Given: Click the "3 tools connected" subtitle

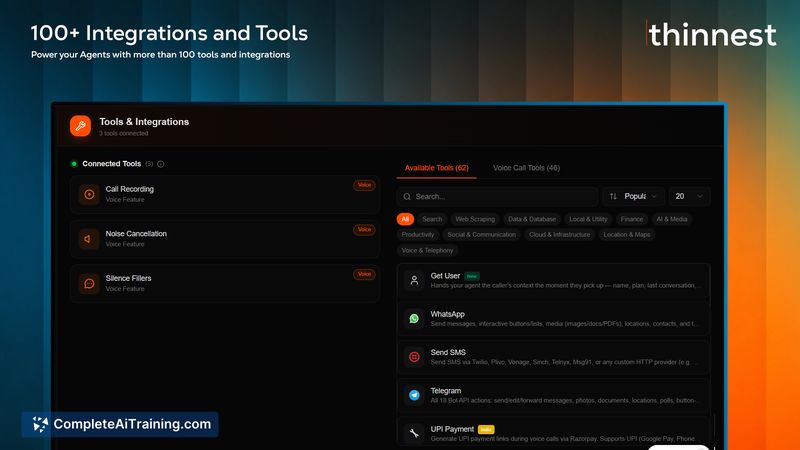Looking at the screenshot, I should 124,134.
